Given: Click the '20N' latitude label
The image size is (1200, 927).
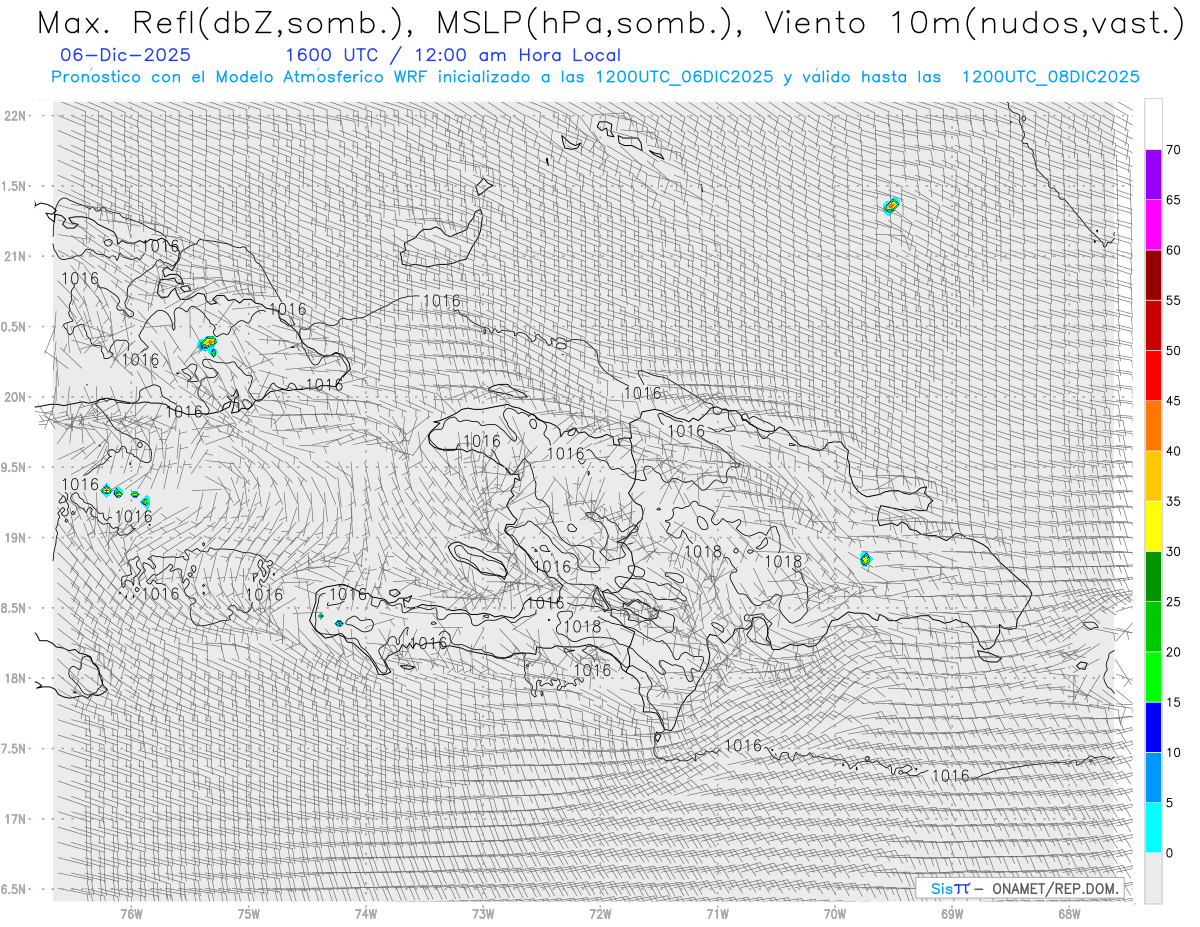Looking at the screenshot, I should (14, 397).
